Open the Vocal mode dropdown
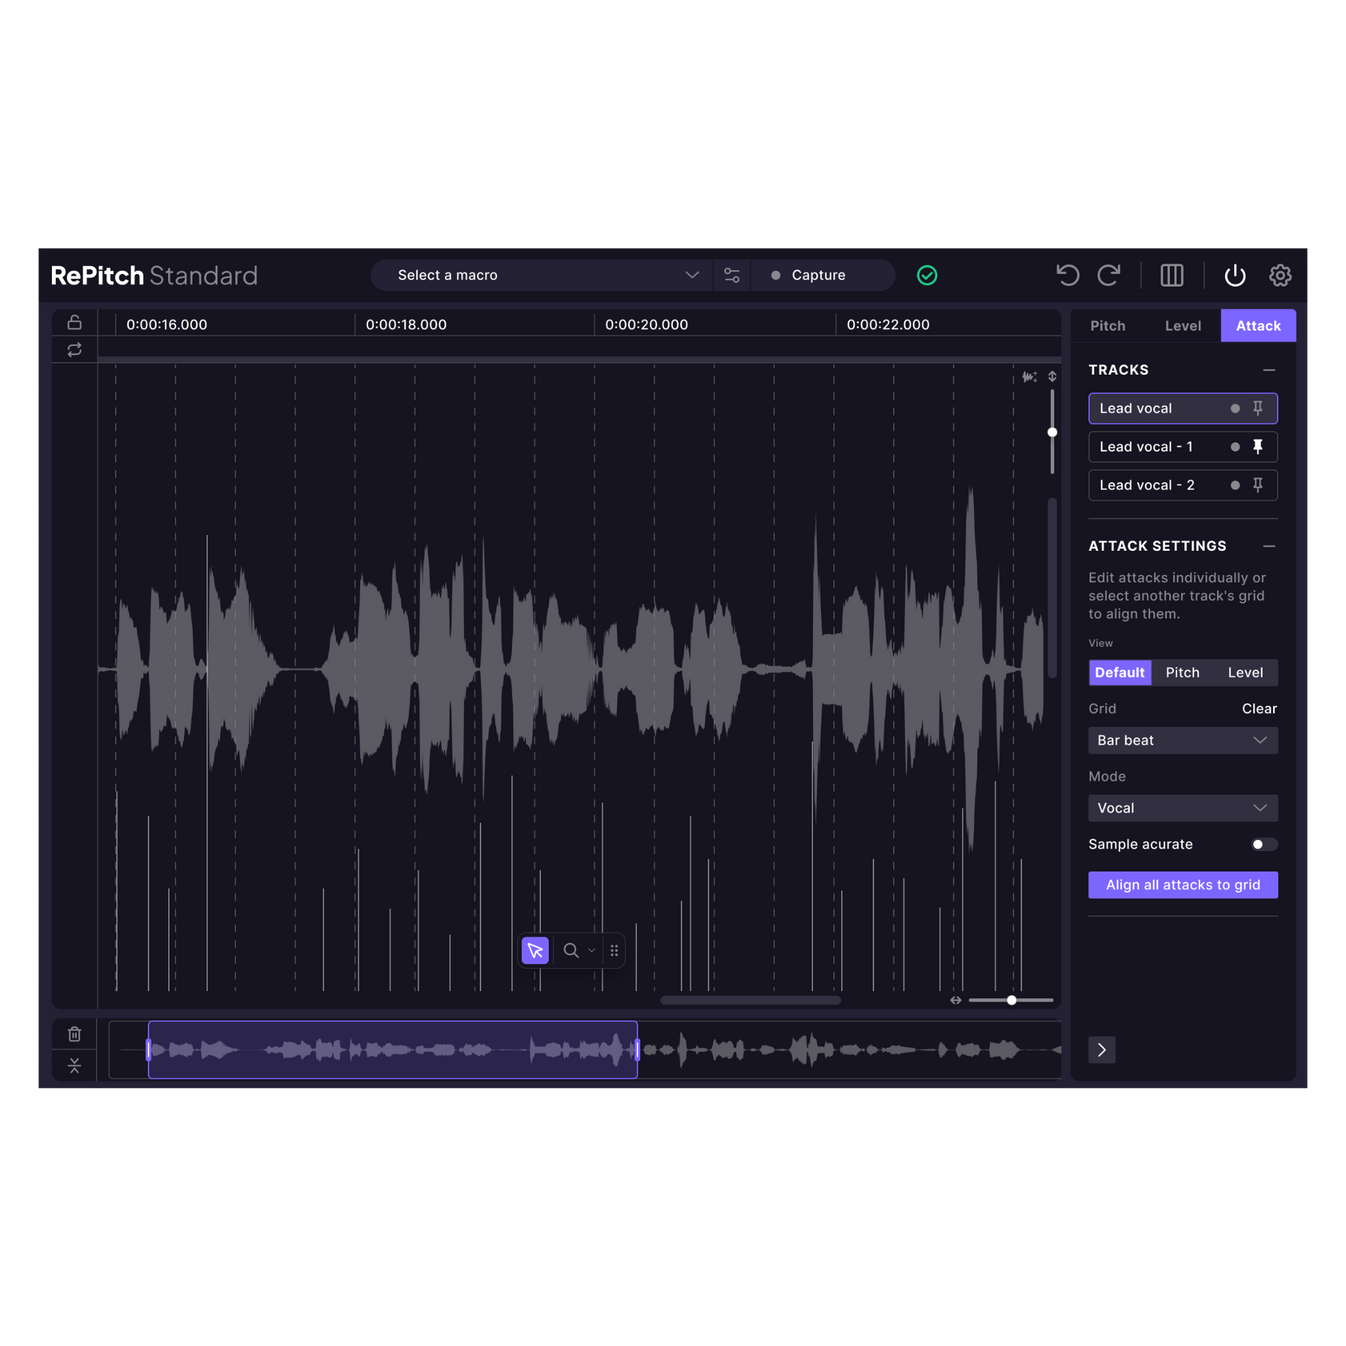The image size is (1346, 1346). tap(1183, 807)
